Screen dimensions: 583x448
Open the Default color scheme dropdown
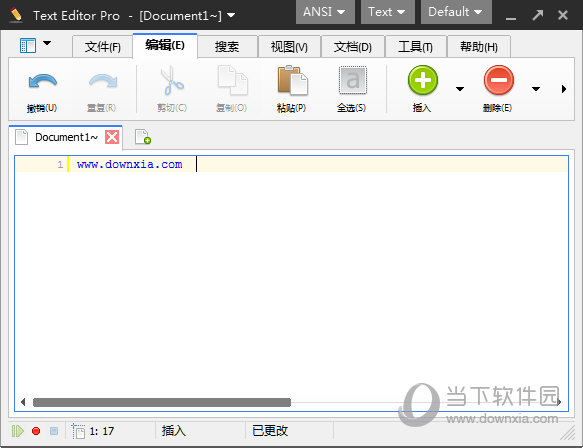click(x=456, y=12)
